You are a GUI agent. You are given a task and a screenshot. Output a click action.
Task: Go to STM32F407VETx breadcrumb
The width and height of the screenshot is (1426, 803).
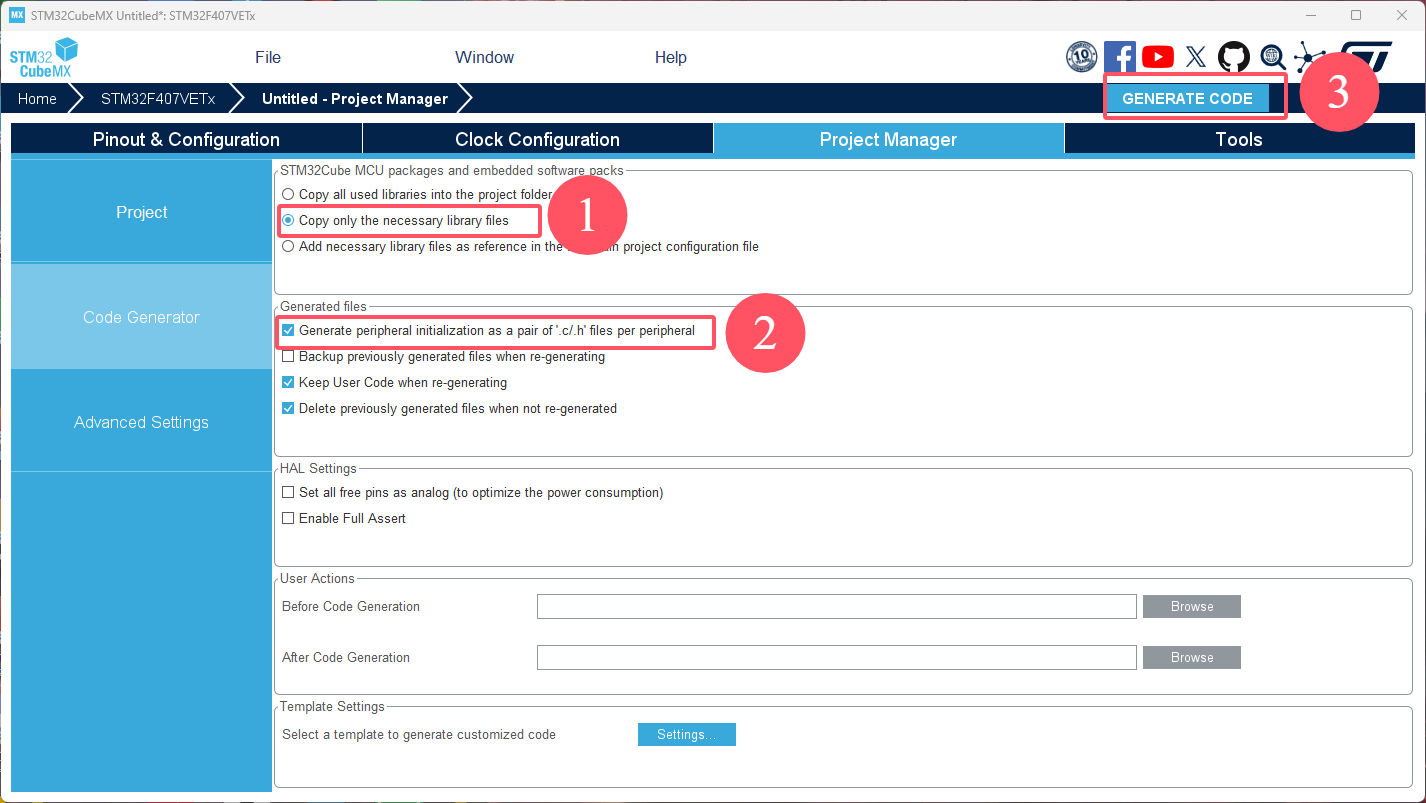click(158, 99)
